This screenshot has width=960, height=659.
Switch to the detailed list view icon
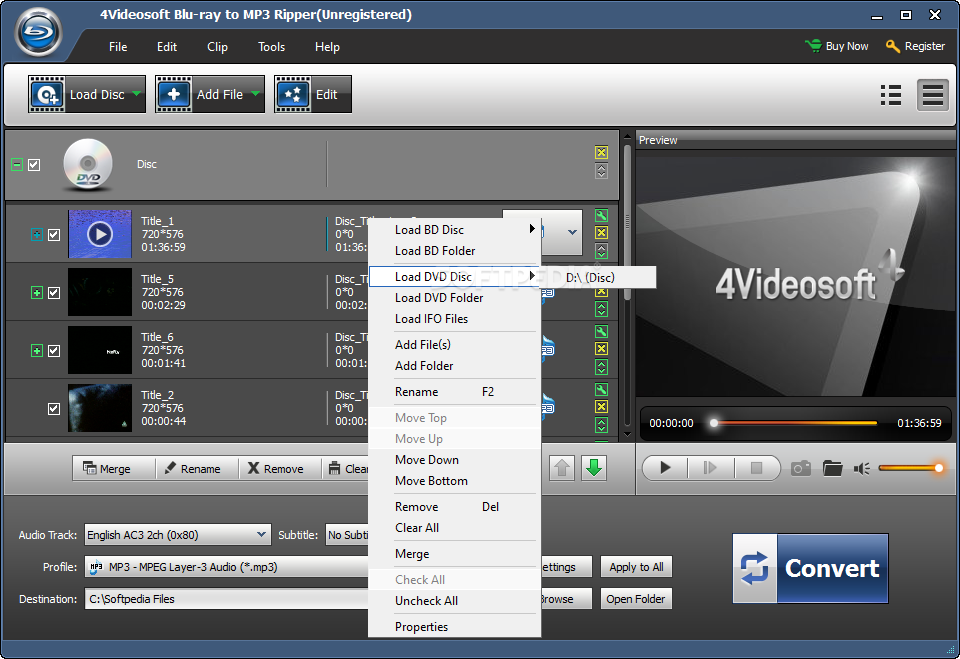(890, 96)
